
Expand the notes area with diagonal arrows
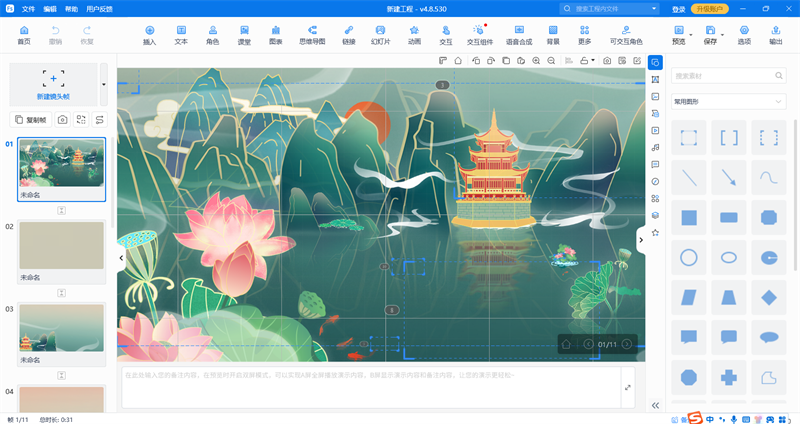[x=628, y=388]
